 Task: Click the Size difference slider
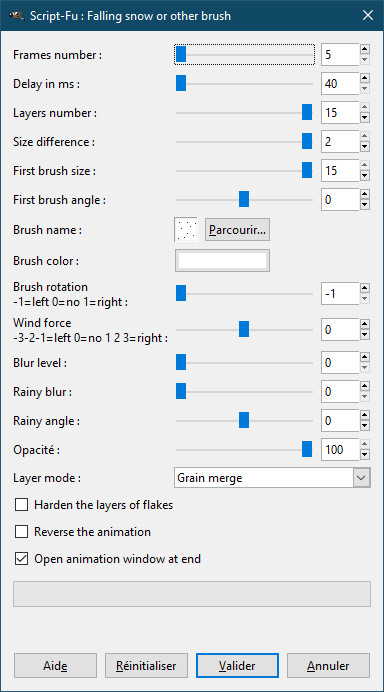[x=245, y=142]
